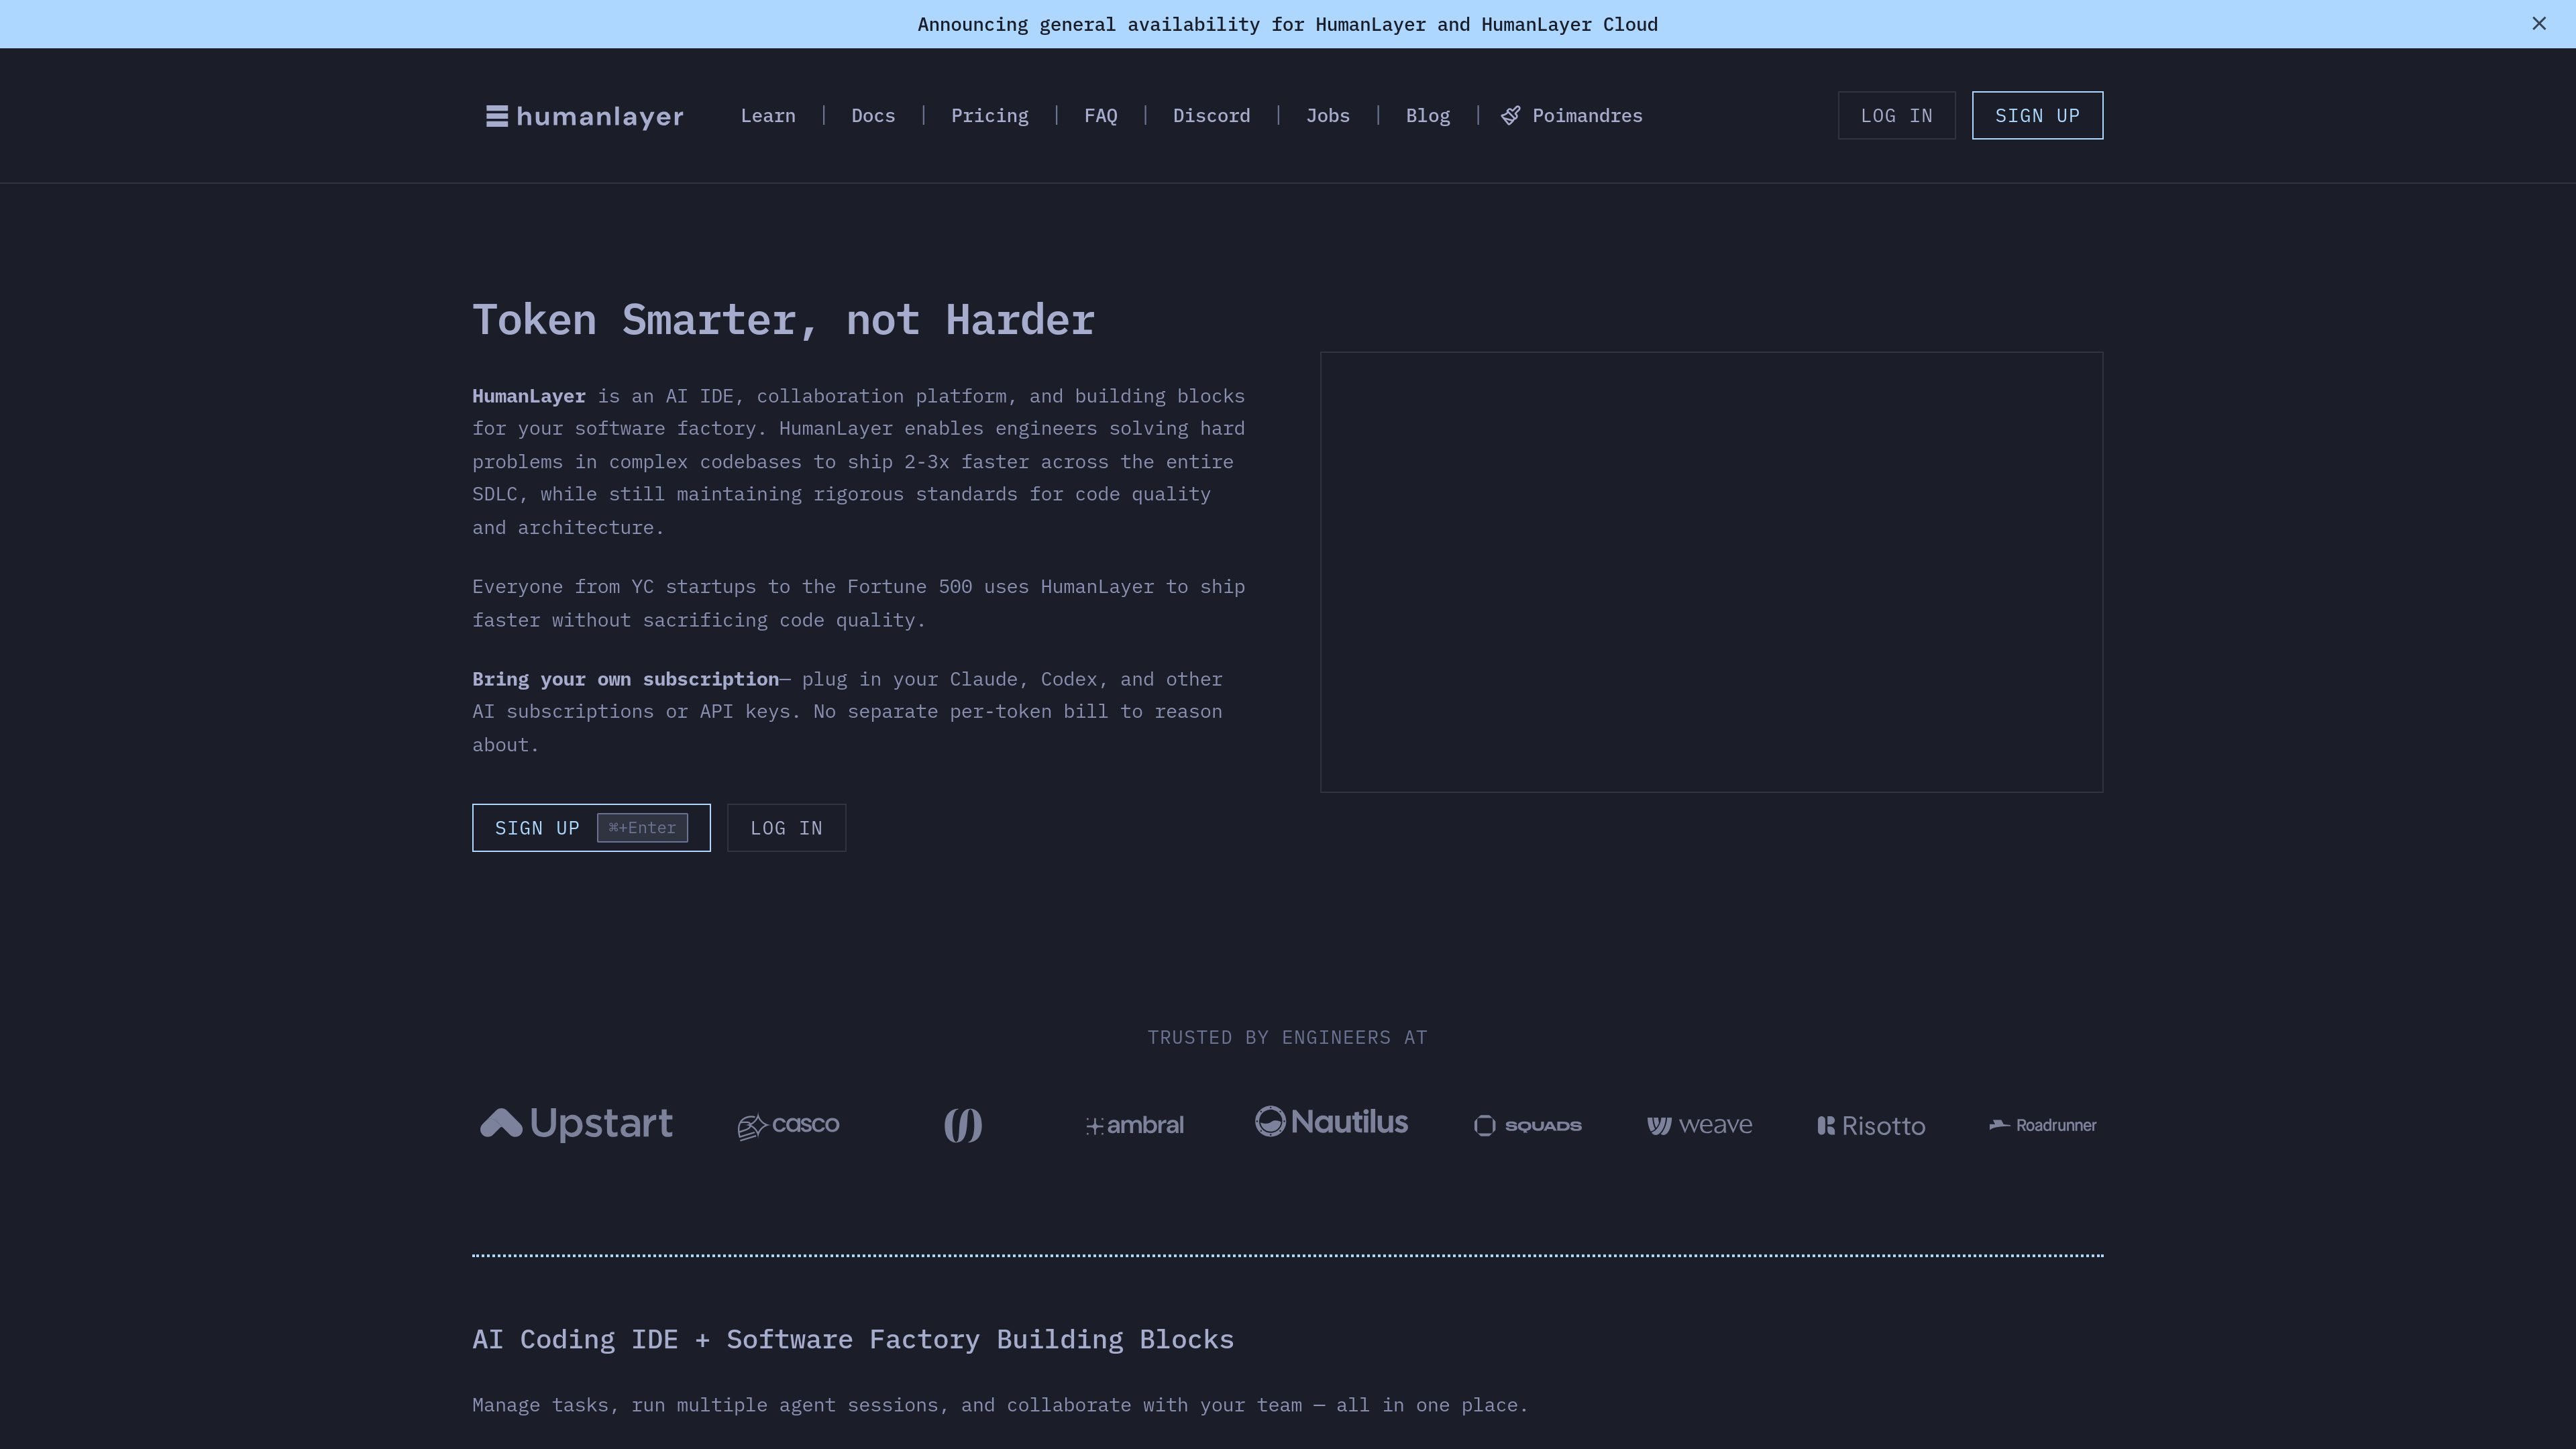Click the hero SIGN UP button with ⌘+Enter hint
This screenshot has width=2576, height=1449.
(591, 828)
